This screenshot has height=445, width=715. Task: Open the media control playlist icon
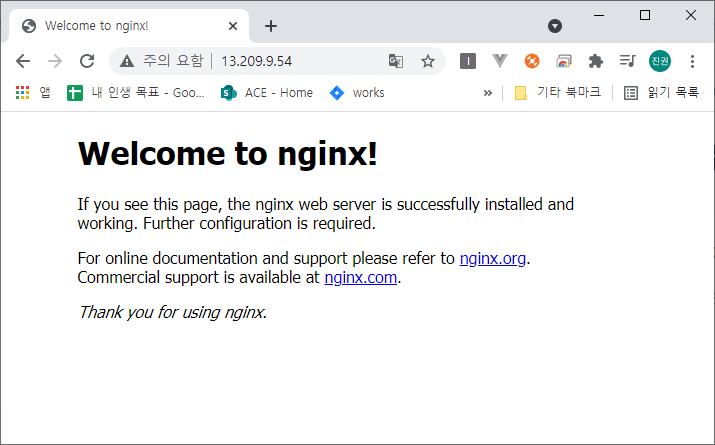628,61
